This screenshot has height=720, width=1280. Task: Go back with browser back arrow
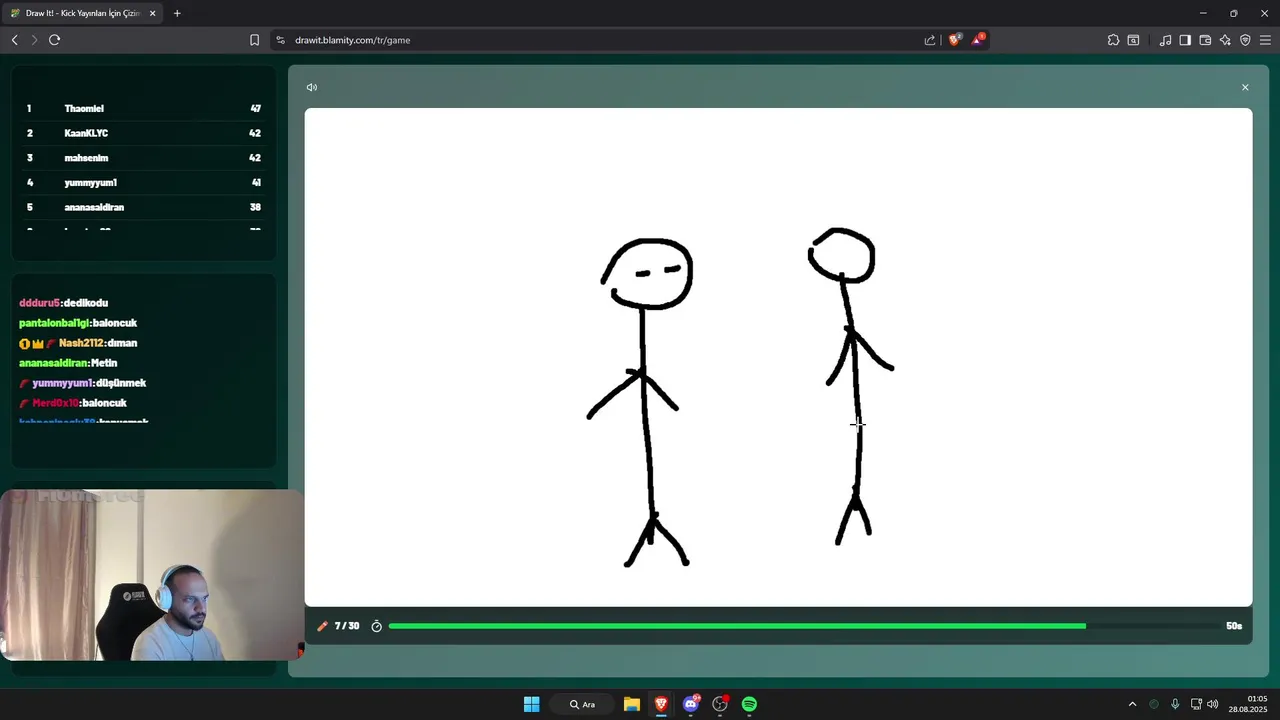pyautogui.click(x=15, y=40)
